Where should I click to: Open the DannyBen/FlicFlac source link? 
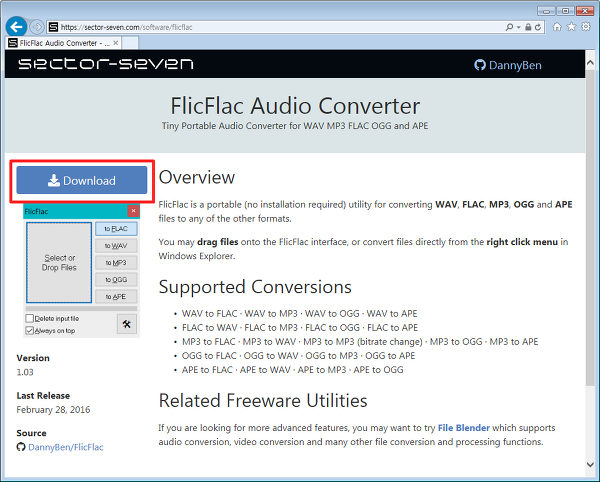click(66, 447)
